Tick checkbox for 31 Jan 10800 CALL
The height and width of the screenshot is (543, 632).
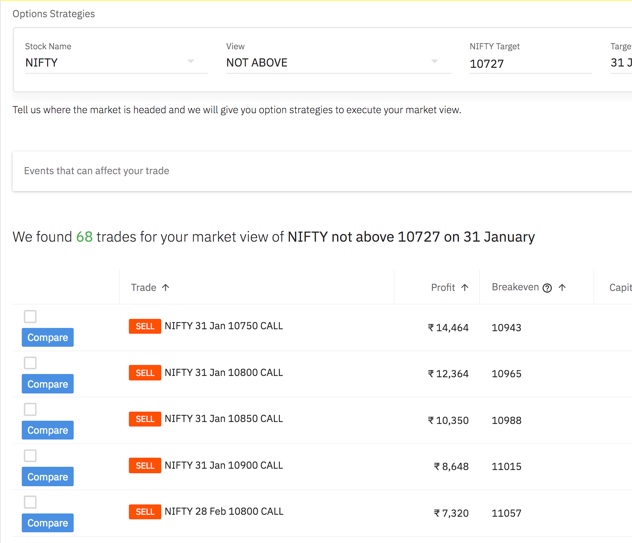pos(30,363)
